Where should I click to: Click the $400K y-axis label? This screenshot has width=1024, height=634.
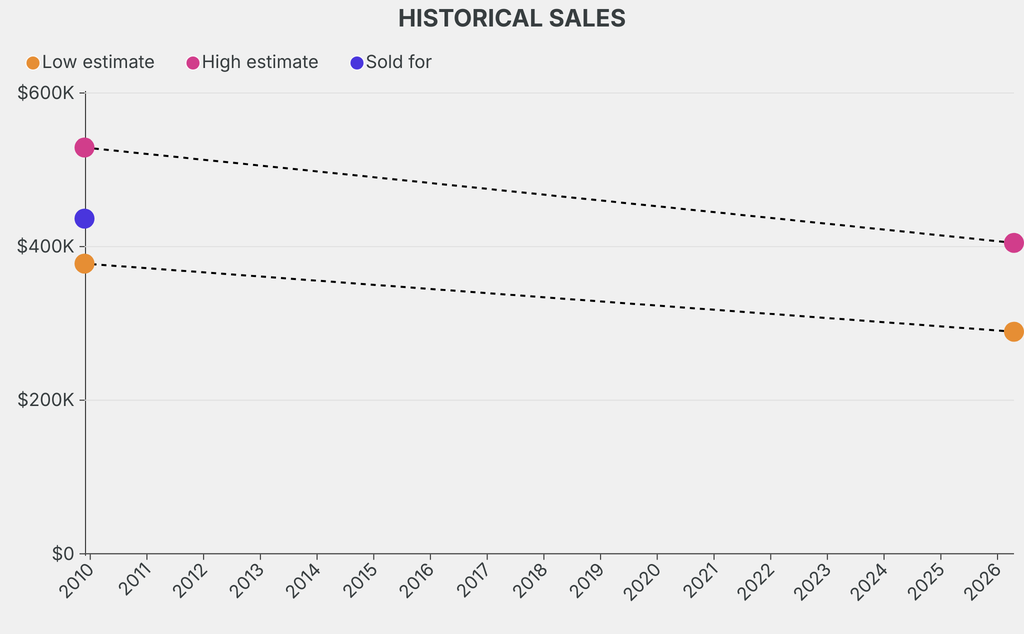coord(46,247)
